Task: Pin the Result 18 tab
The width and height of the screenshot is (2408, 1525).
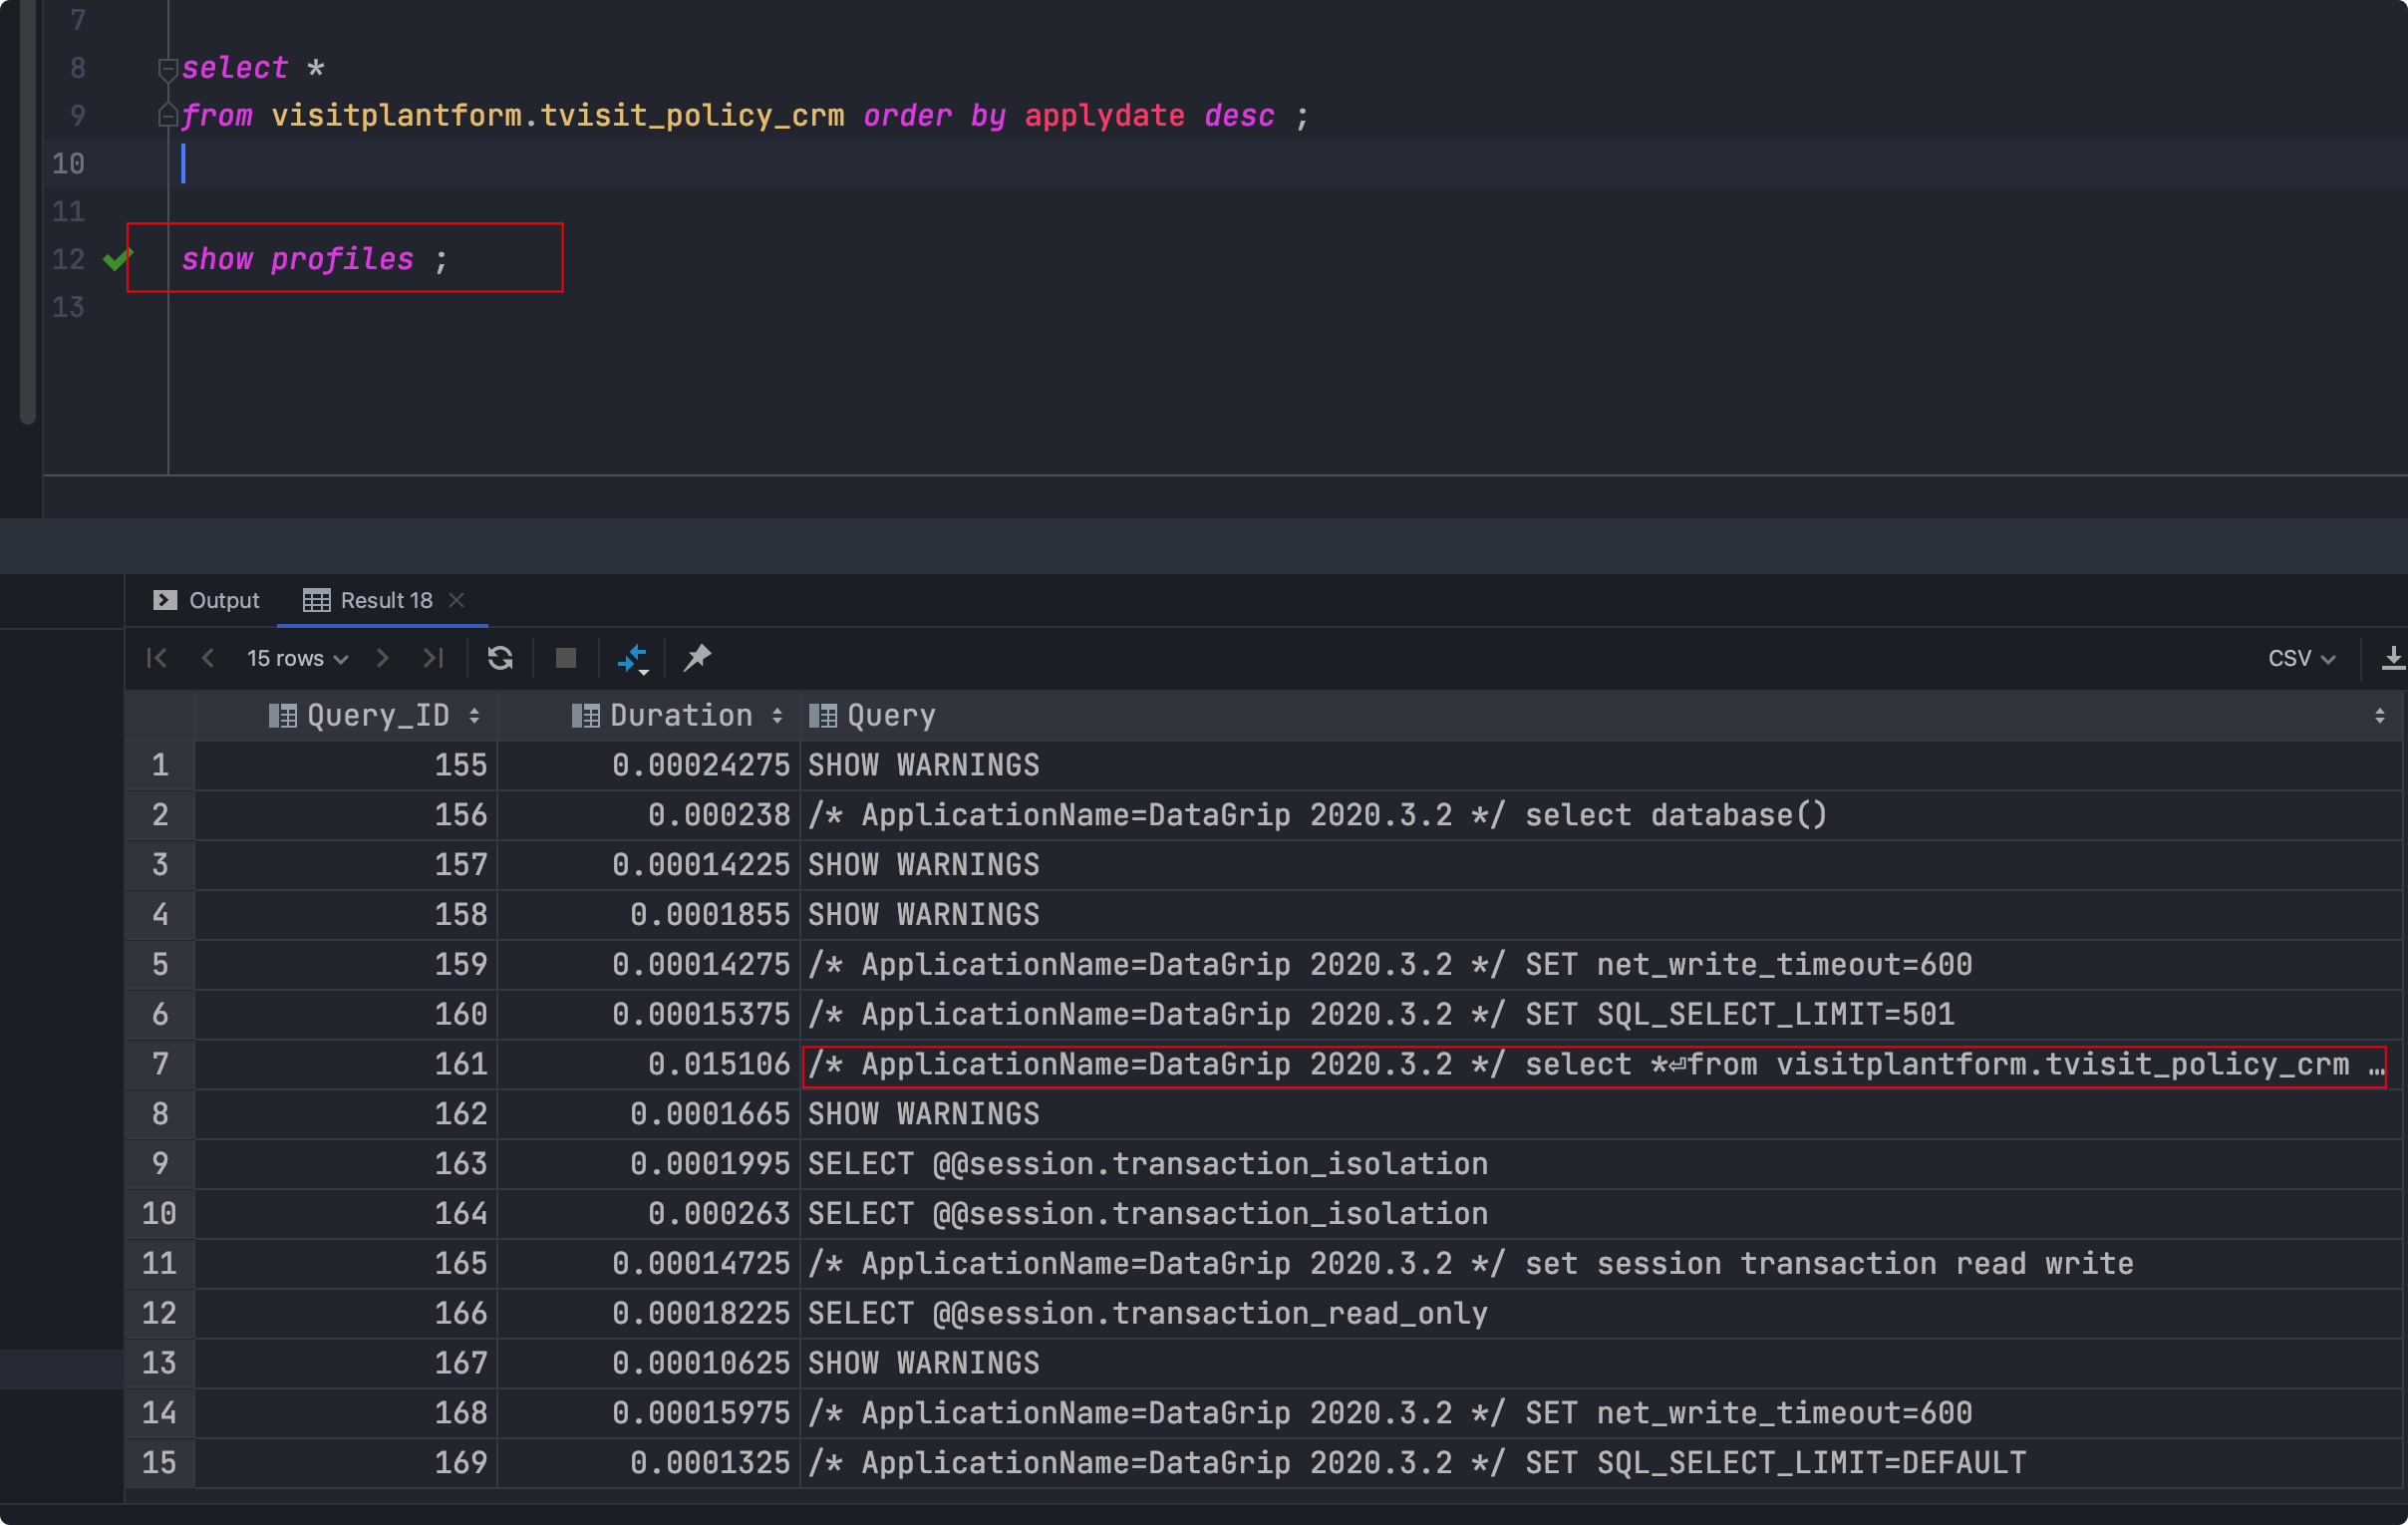Action: point(697,658)
